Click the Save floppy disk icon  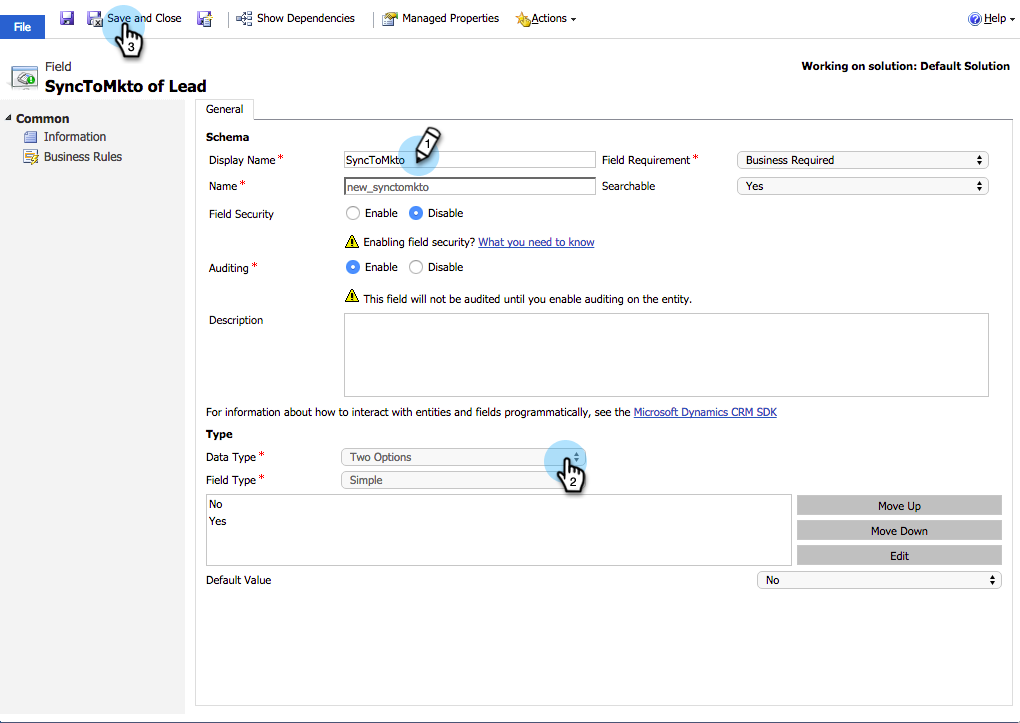[x=66, y=18]
